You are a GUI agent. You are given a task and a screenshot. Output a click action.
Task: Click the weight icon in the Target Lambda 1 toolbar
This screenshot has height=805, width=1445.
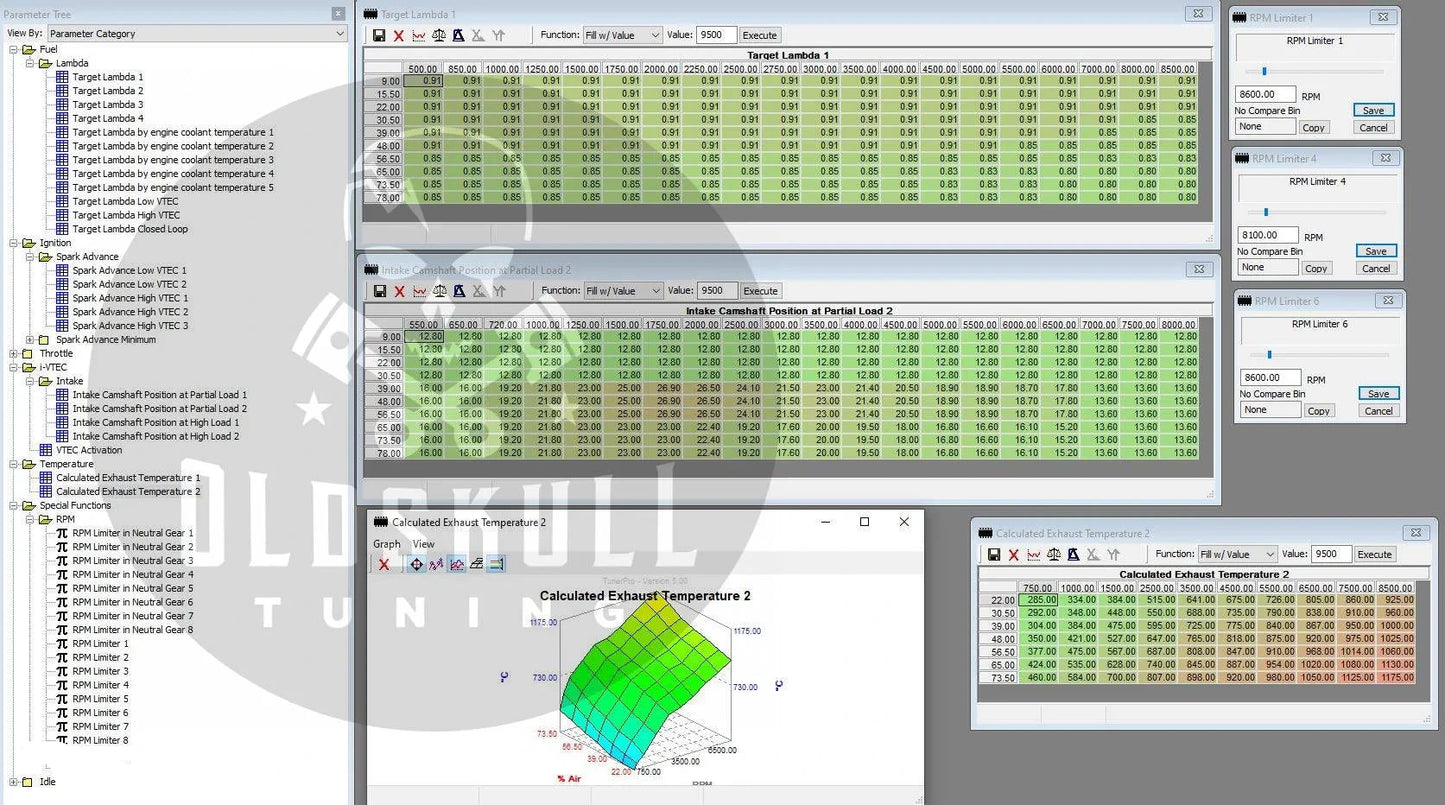(458, 35)
